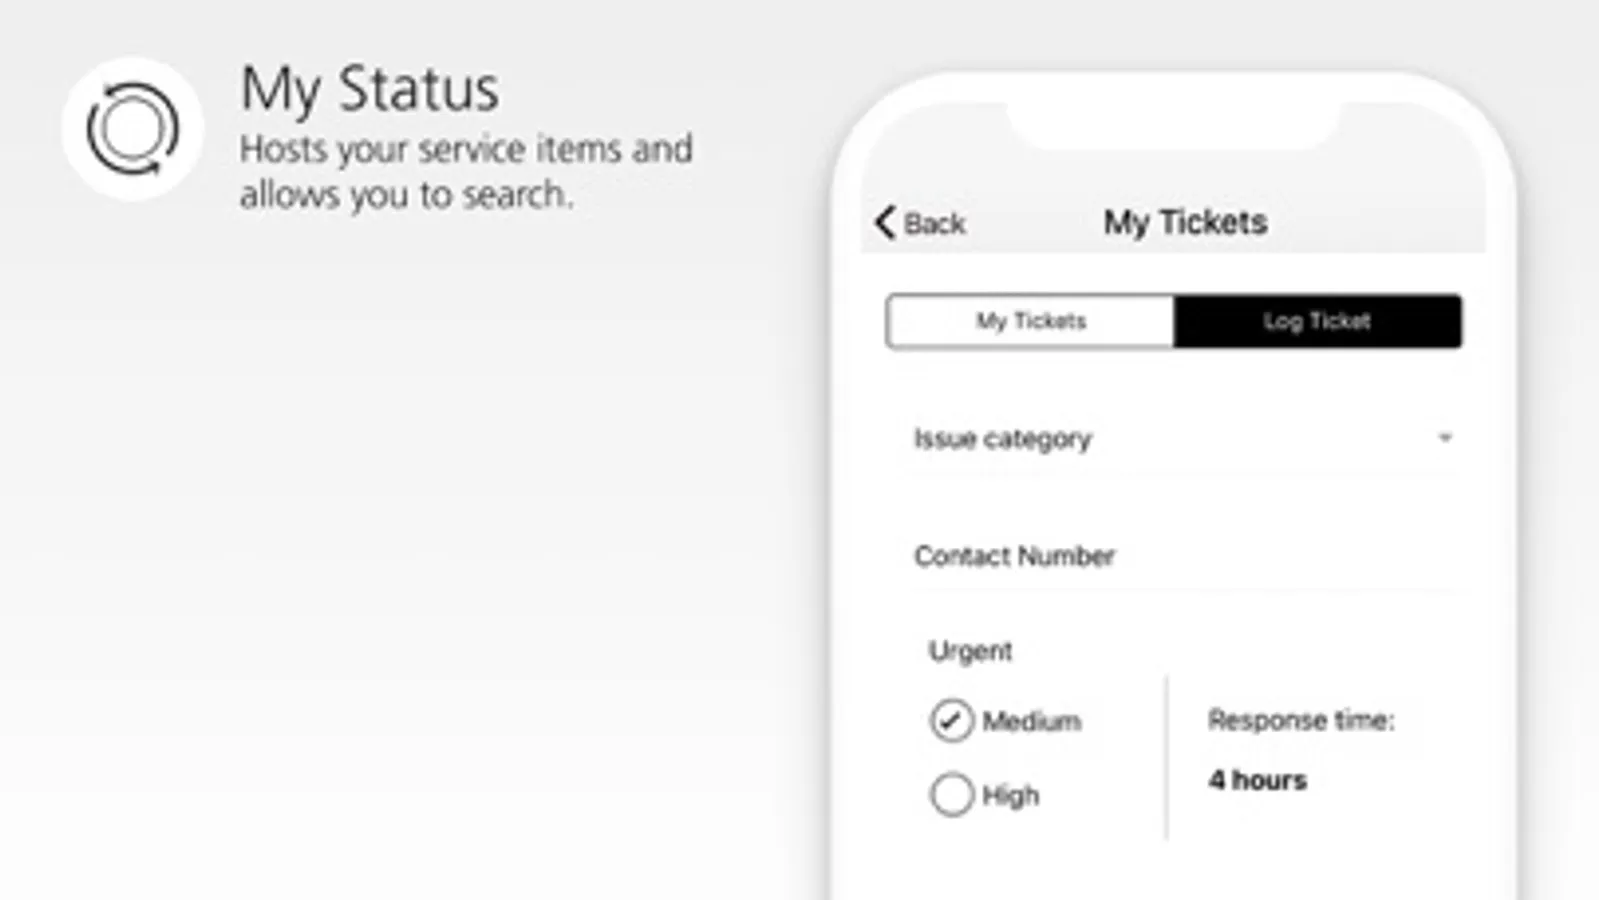Click the My Status circular arrows icon
This screenshot has height=900, width=1599.
tap(132, 129)
